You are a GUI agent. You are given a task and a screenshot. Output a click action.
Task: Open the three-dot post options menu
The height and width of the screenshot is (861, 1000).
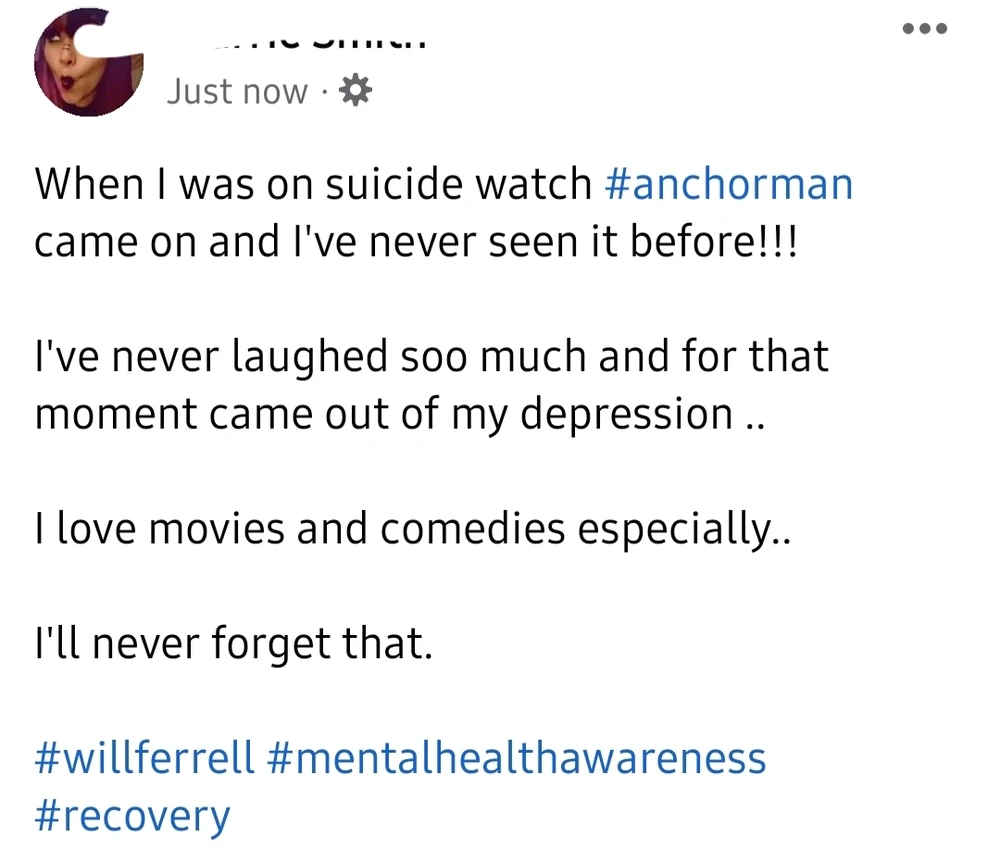tap(924, 28)
